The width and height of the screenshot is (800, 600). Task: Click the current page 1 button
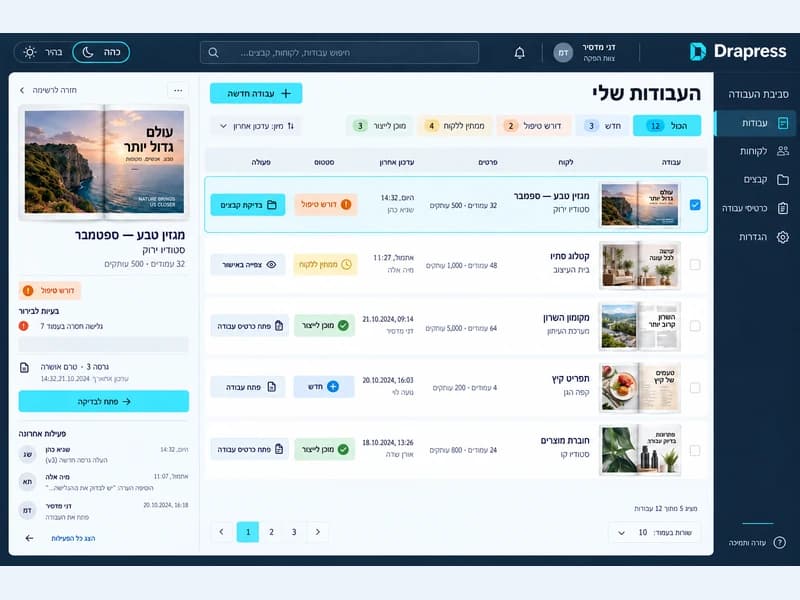tap(248, 532)
